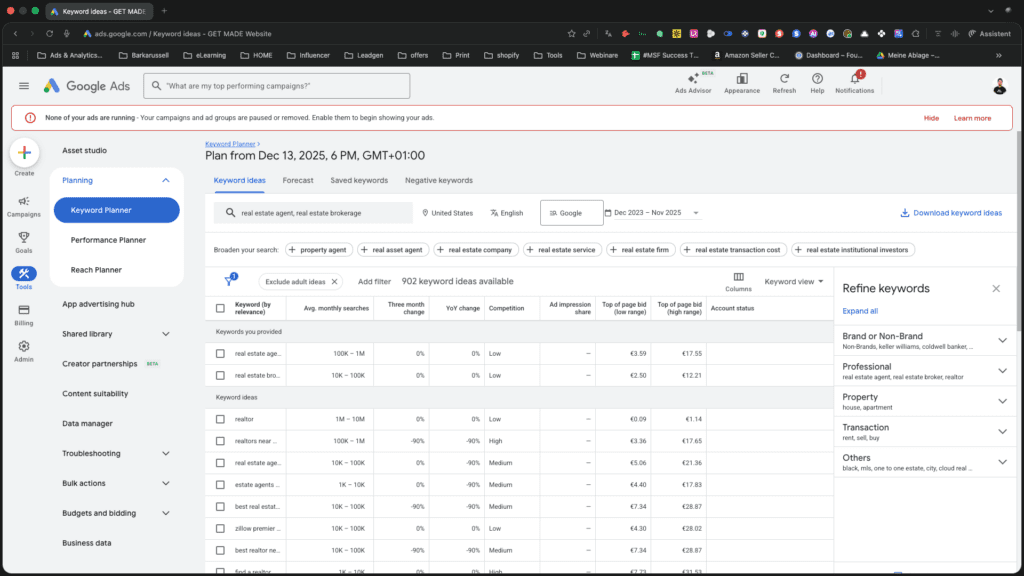
Task: Check the zillow premier keyword row
Action: click(x=220, y=528)
